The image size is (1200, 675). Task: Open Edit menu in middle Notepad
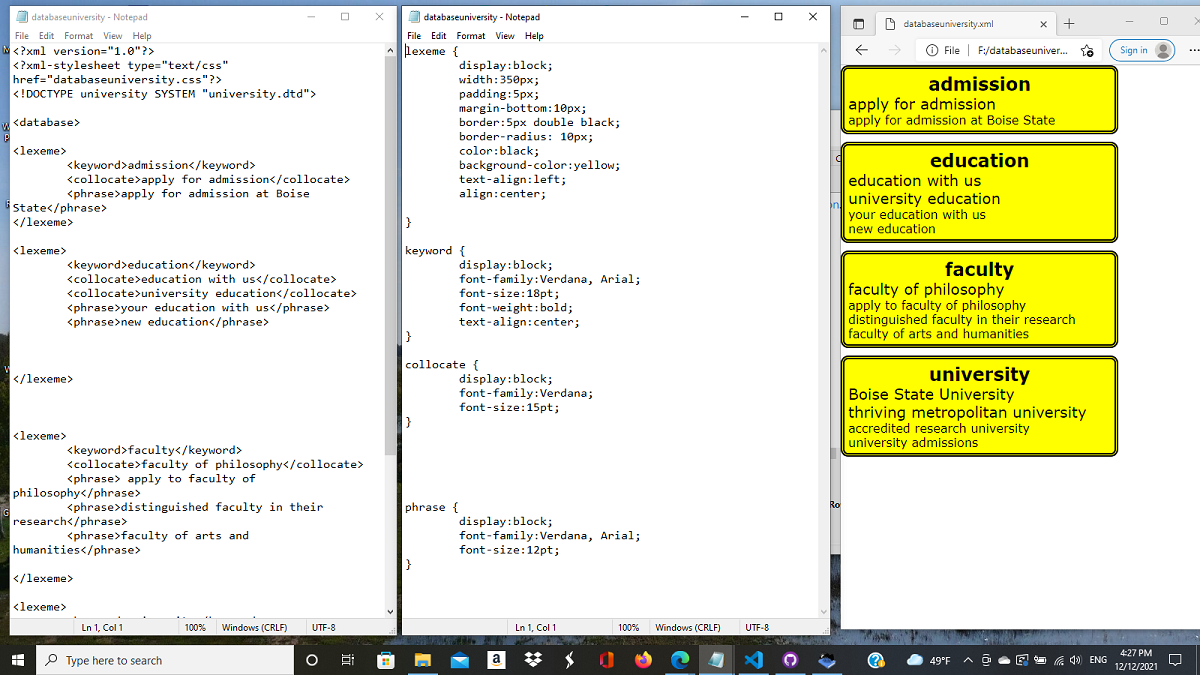[x=439, y=36]
